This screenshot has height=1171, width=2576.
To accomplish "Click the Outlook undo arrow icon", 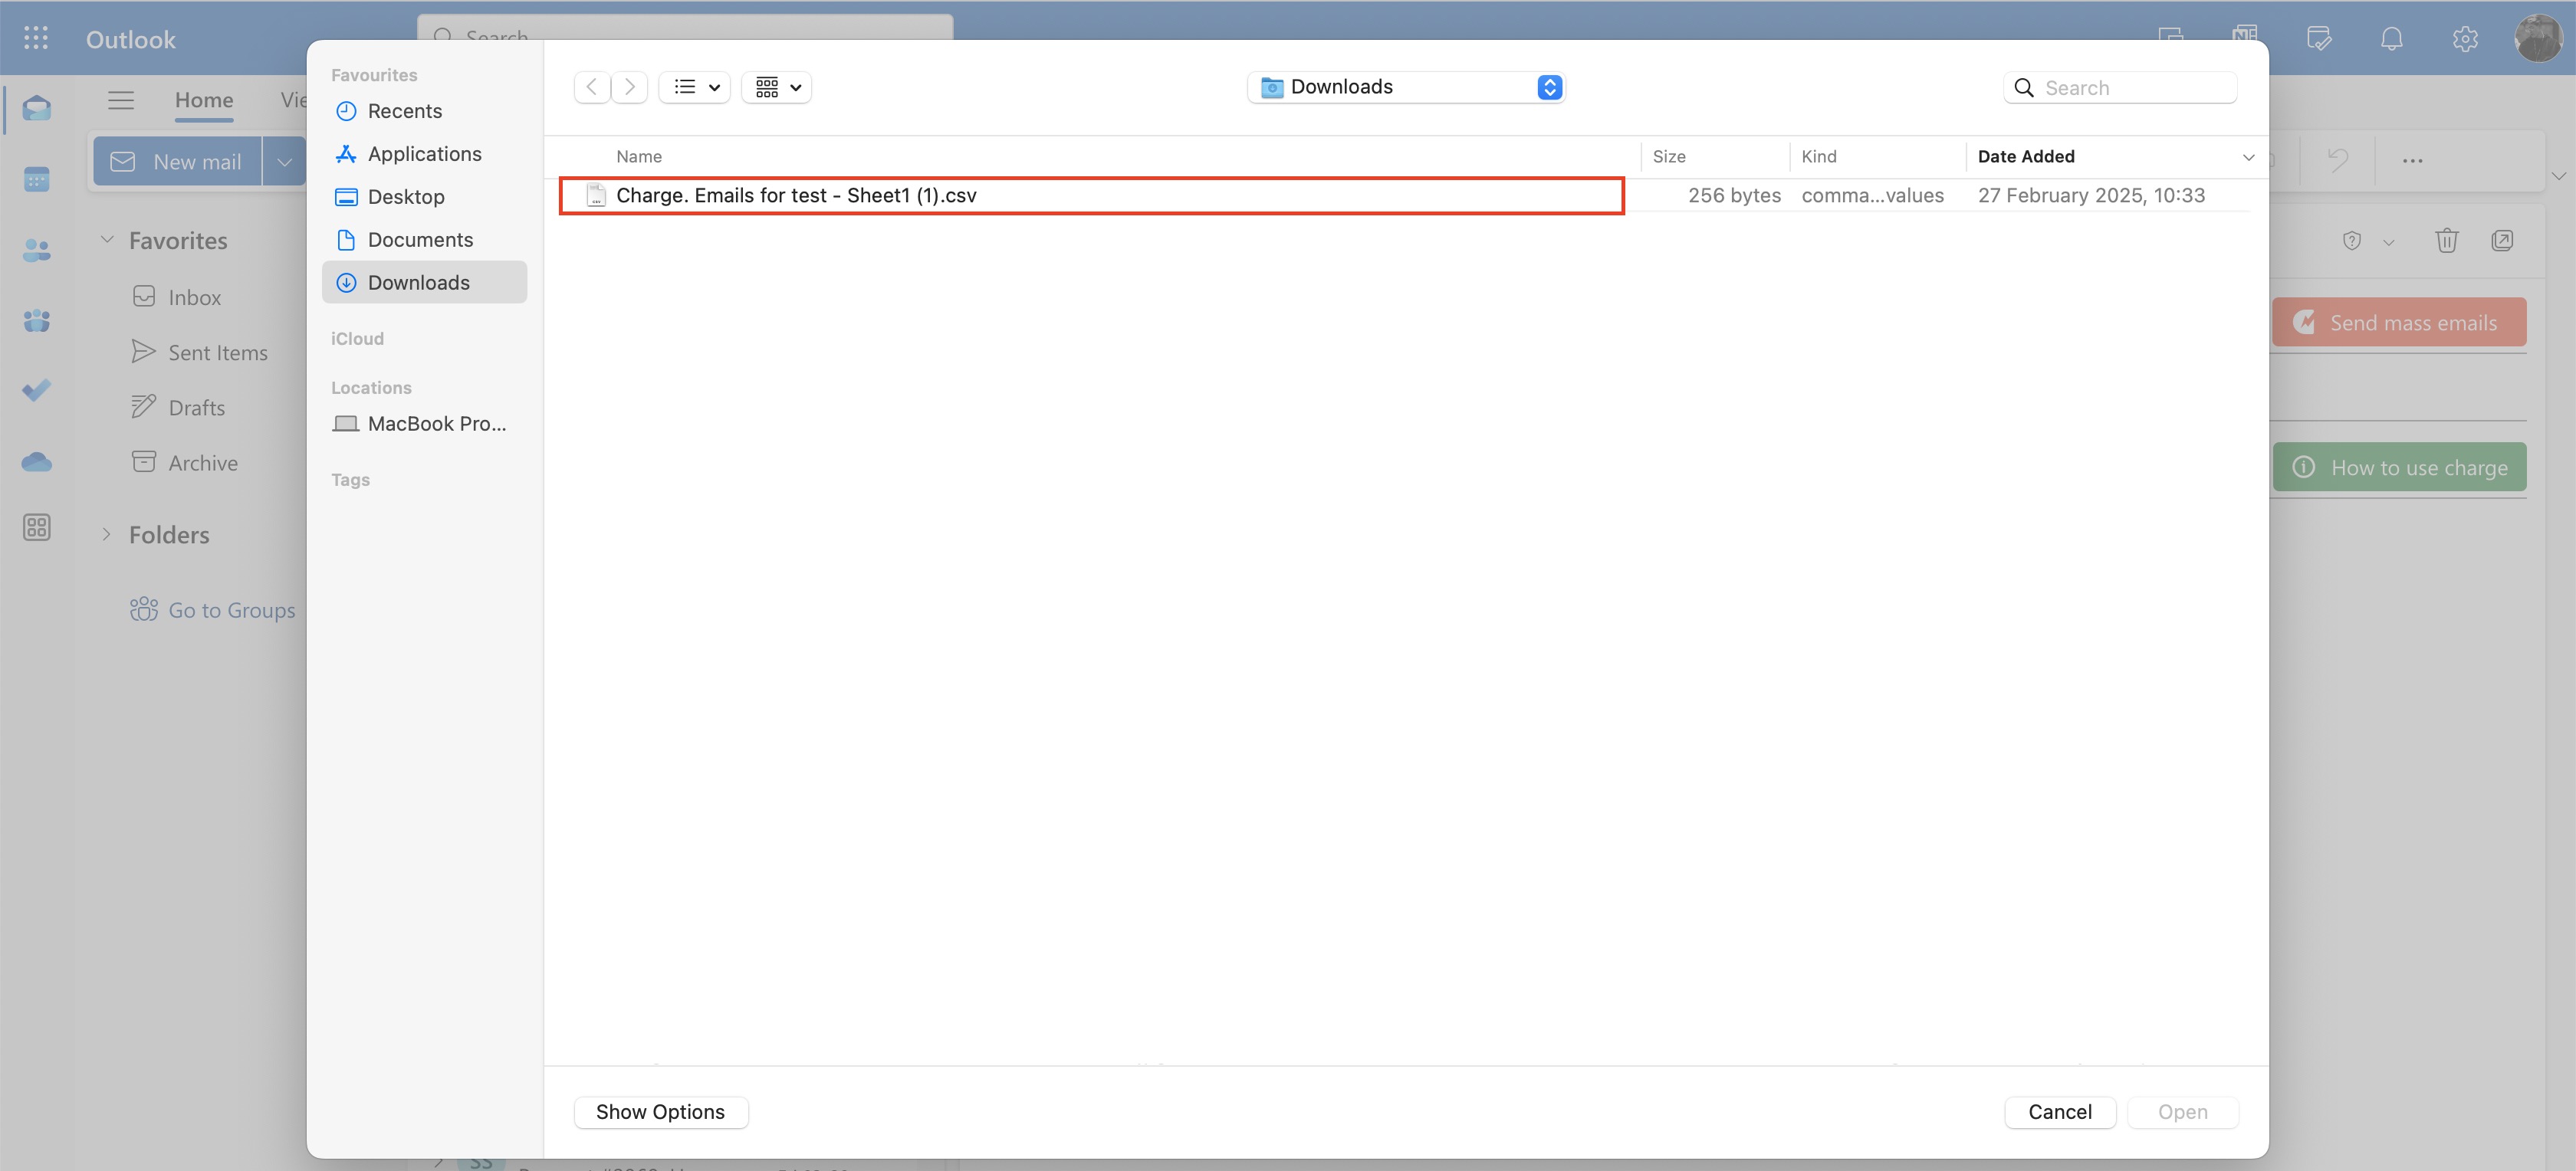I will [2337, 160].
